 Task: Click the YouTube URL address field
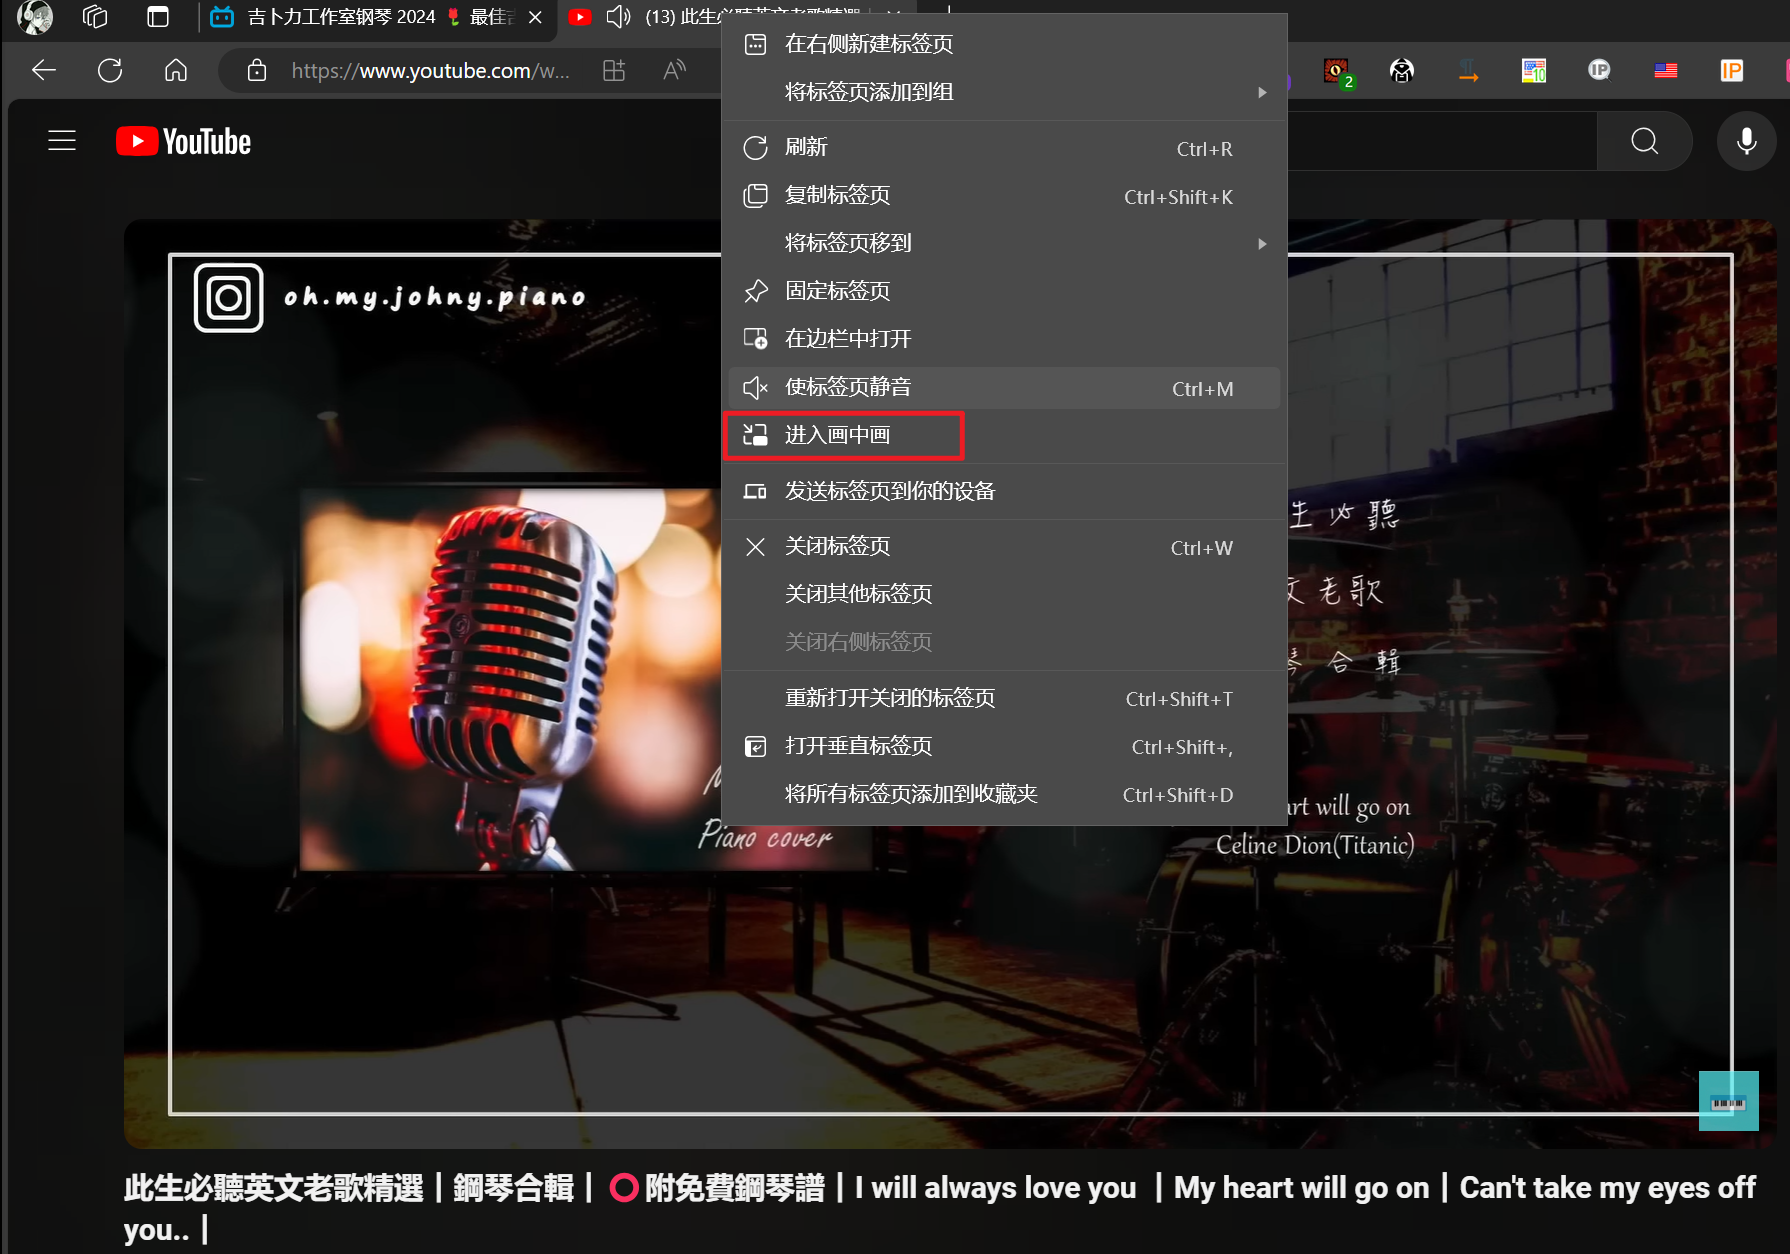click(430, 71)
